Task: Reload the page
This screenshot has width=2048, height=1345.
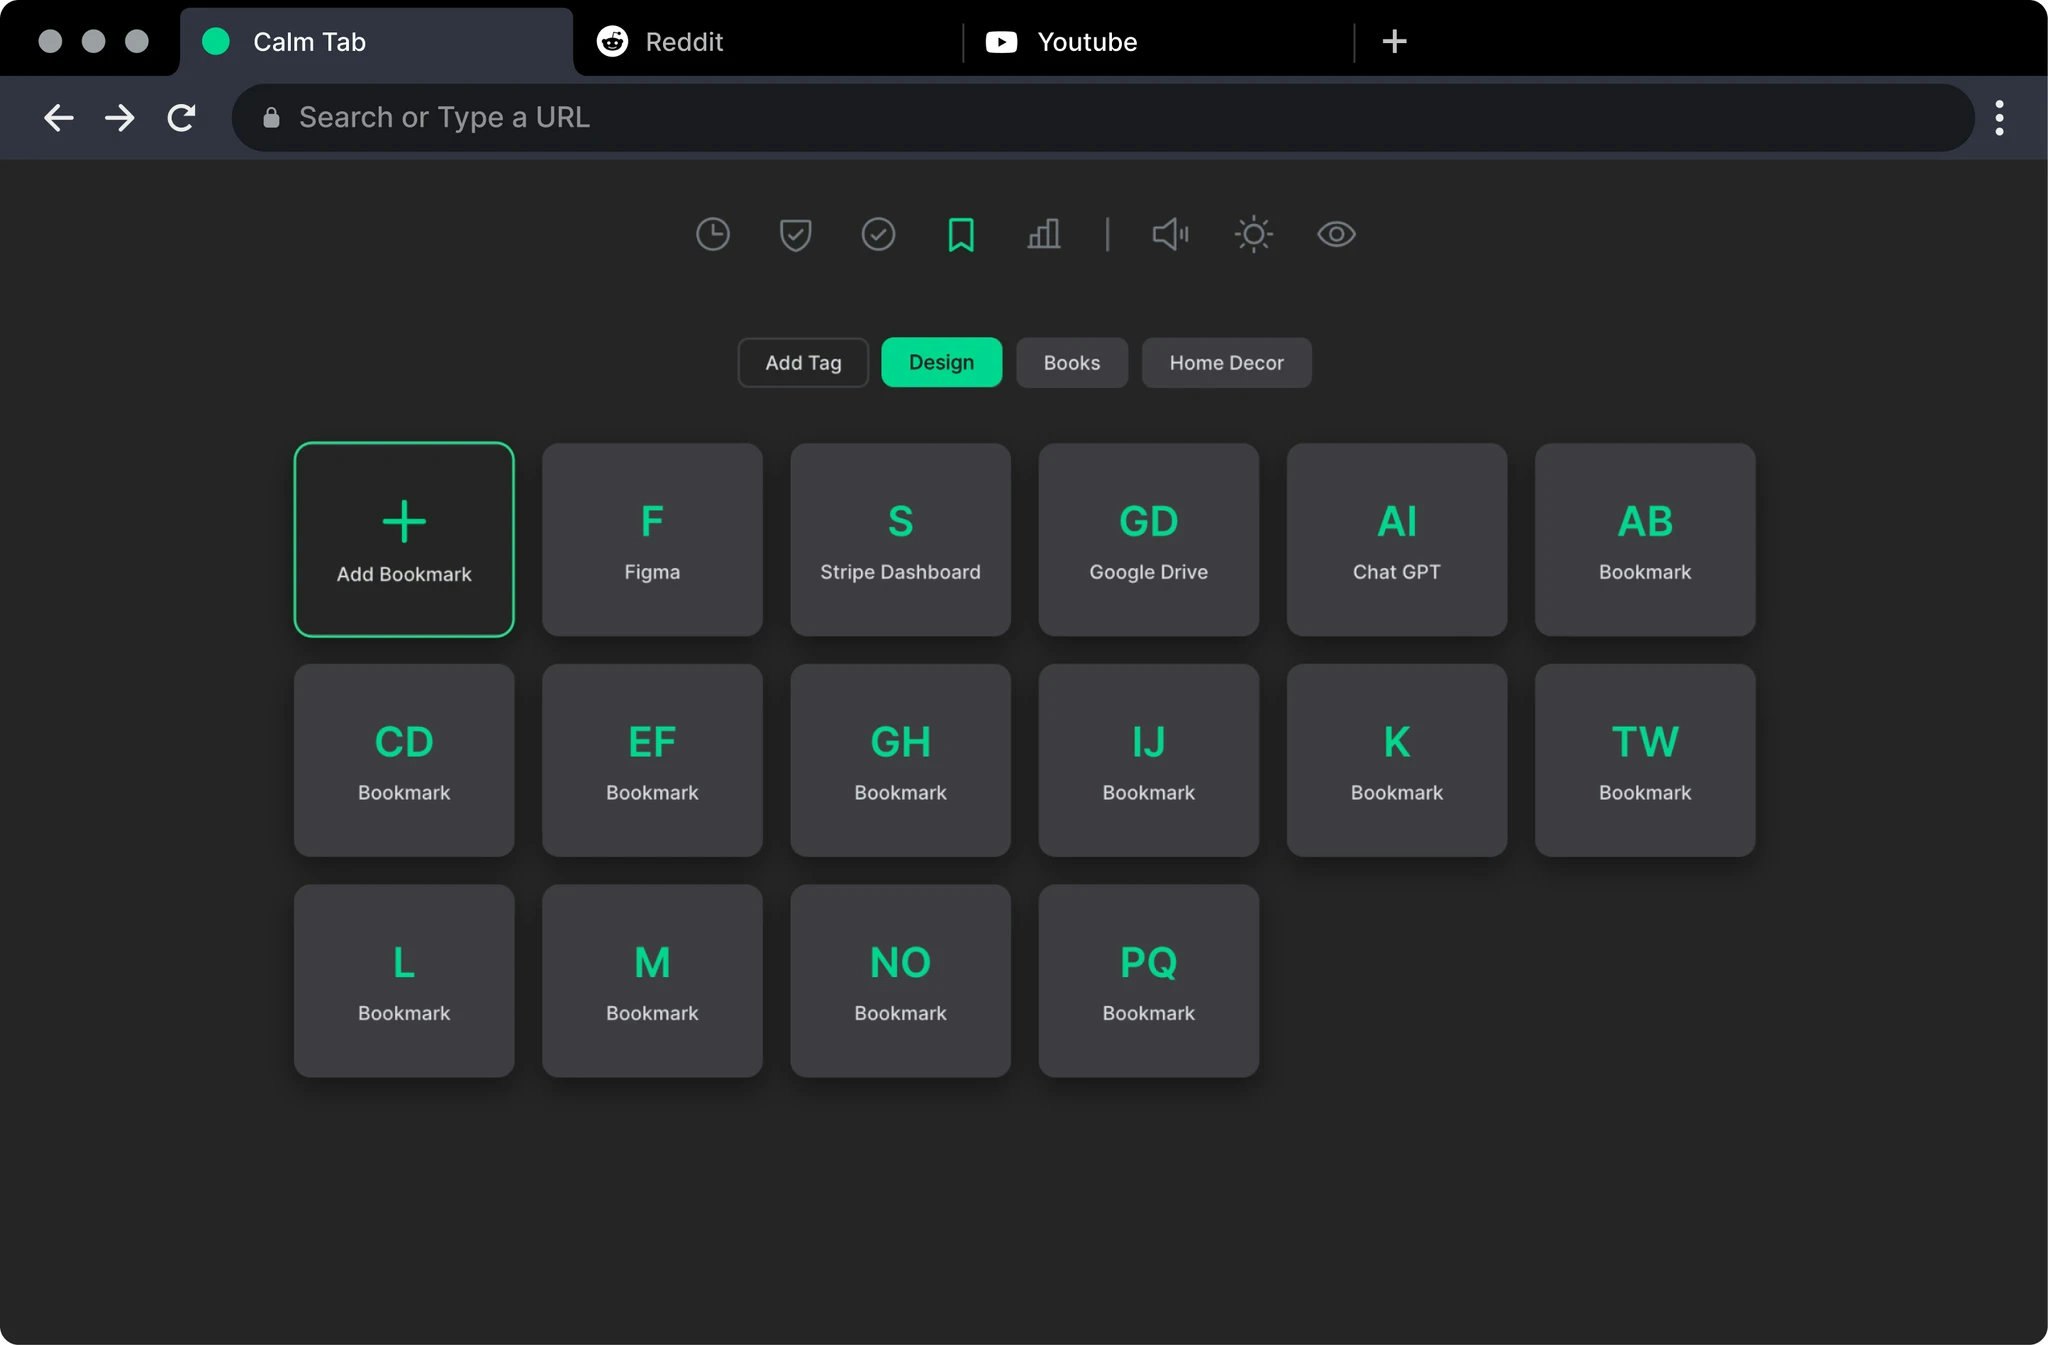Action: coord(181,118)
